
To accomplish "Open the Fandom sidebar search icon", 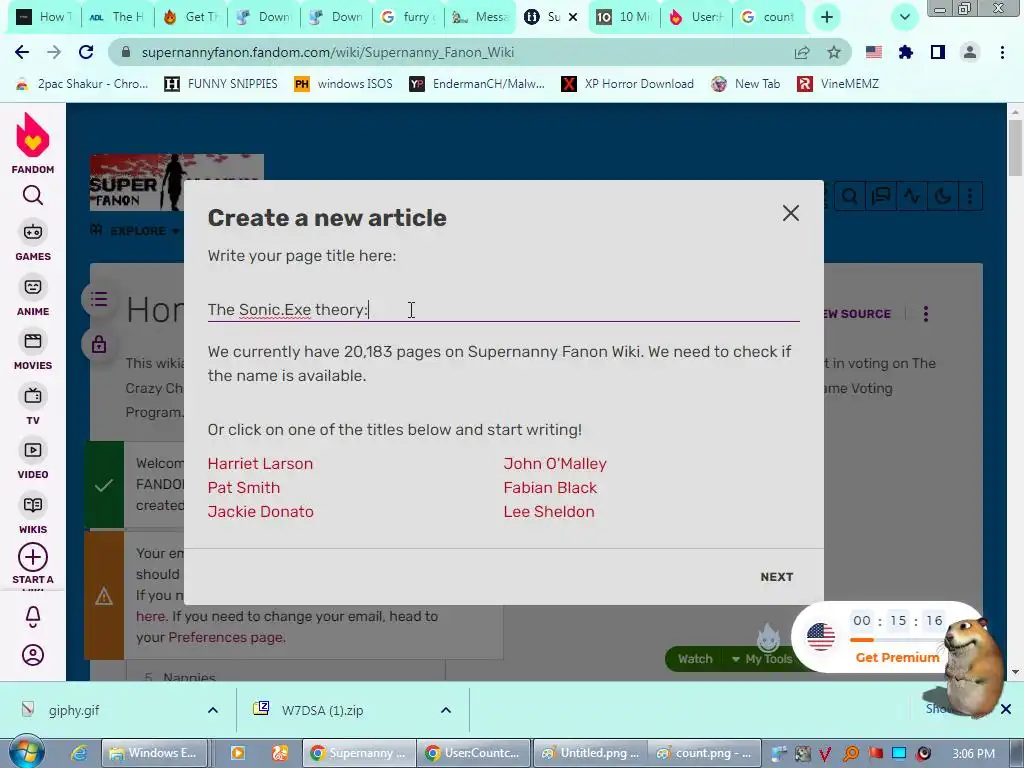I will [33, 195].
